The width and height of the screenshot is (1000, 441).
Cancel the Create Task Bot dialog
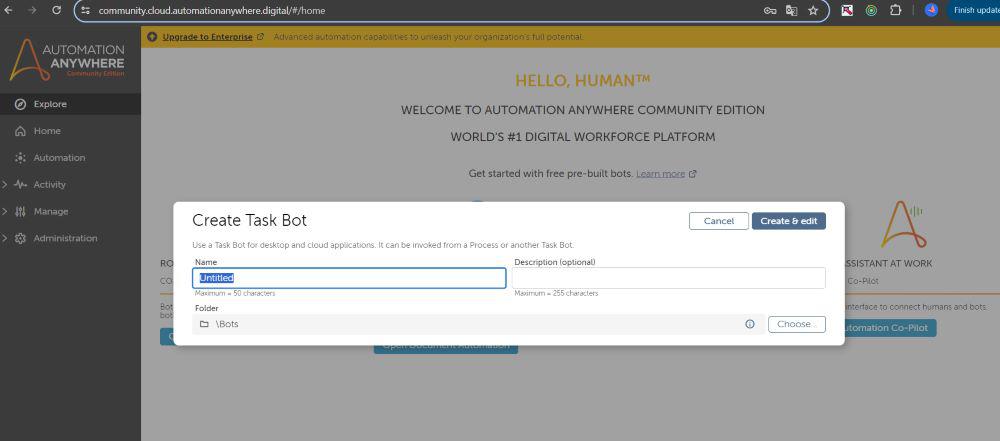coord(719,221)
